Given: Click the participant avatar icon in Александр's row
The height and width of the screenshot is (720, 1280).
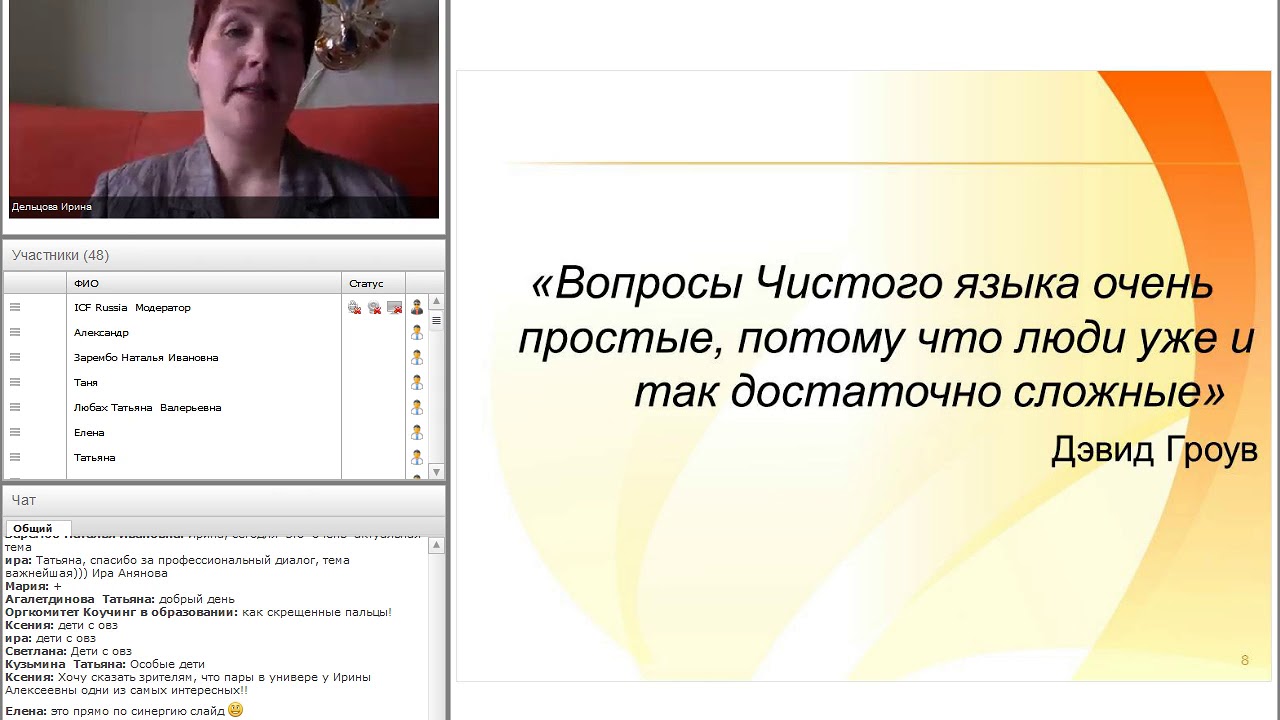Looking at the screenshot, I should (417, 332).
